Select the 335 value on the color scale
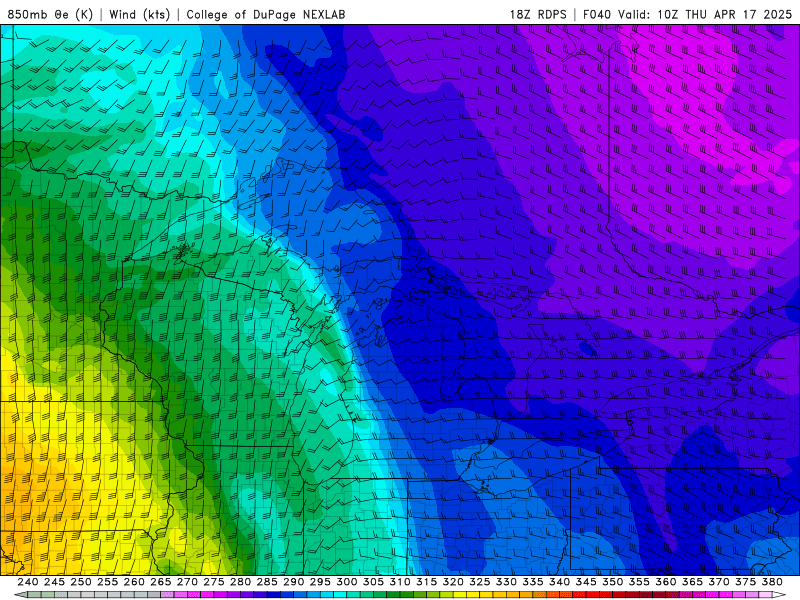 [x=533, y=582]
